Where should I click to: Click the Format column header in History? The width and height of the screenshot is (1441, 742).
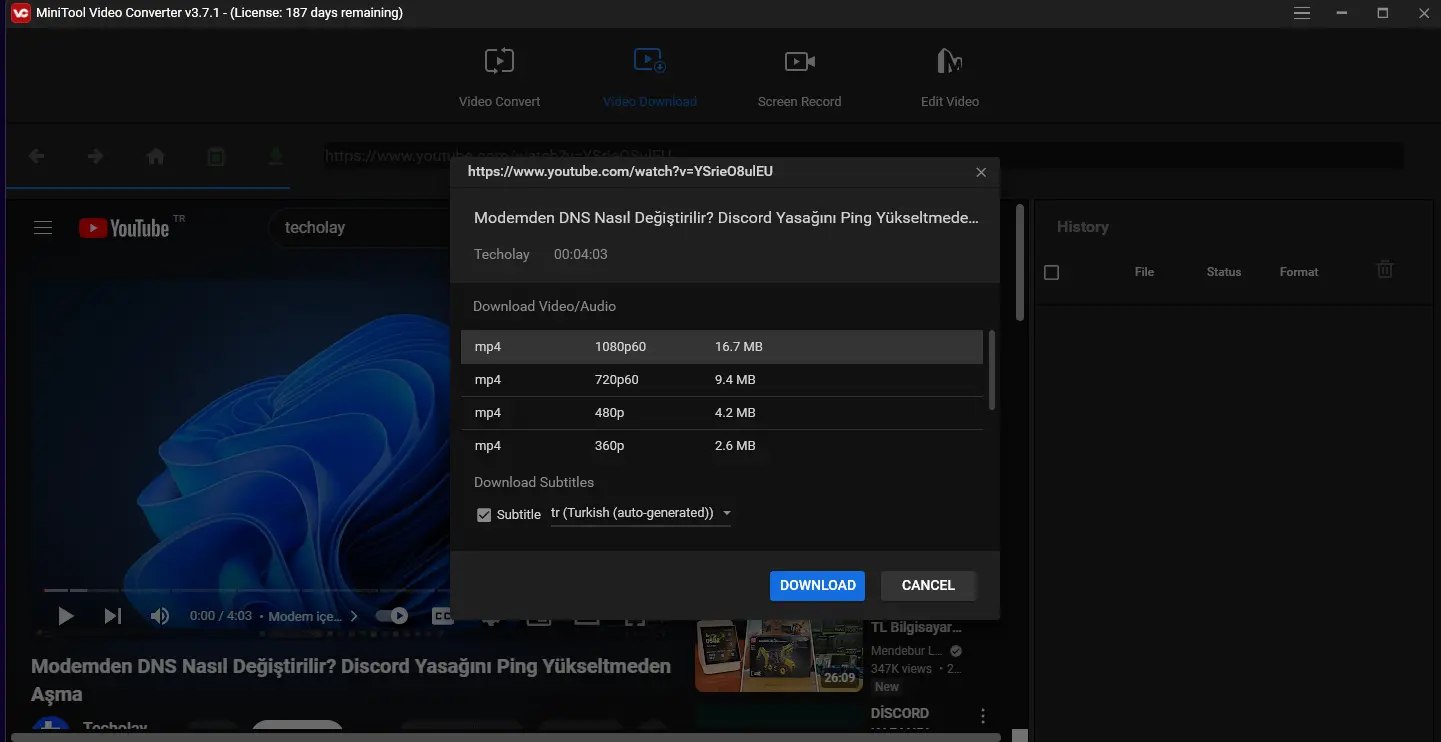(1299, 272)
